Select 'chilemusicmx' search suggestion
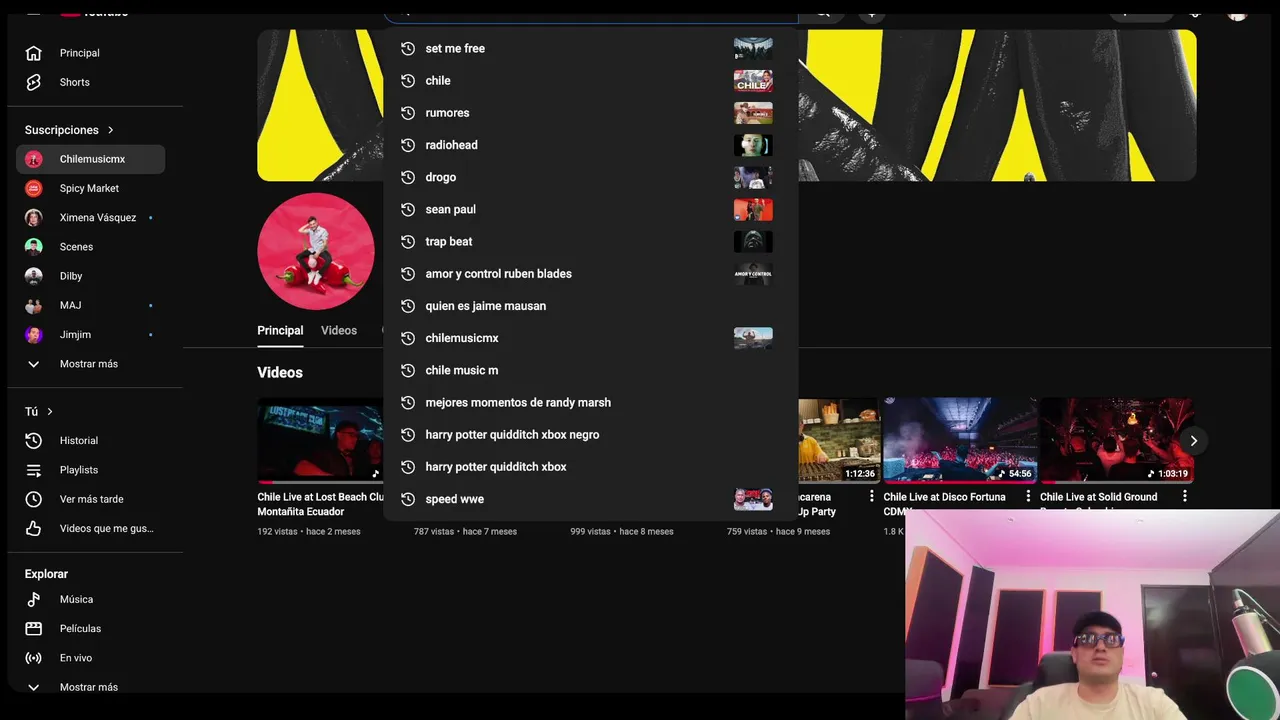Screen dimensions: 1280x720 point(590,338)
